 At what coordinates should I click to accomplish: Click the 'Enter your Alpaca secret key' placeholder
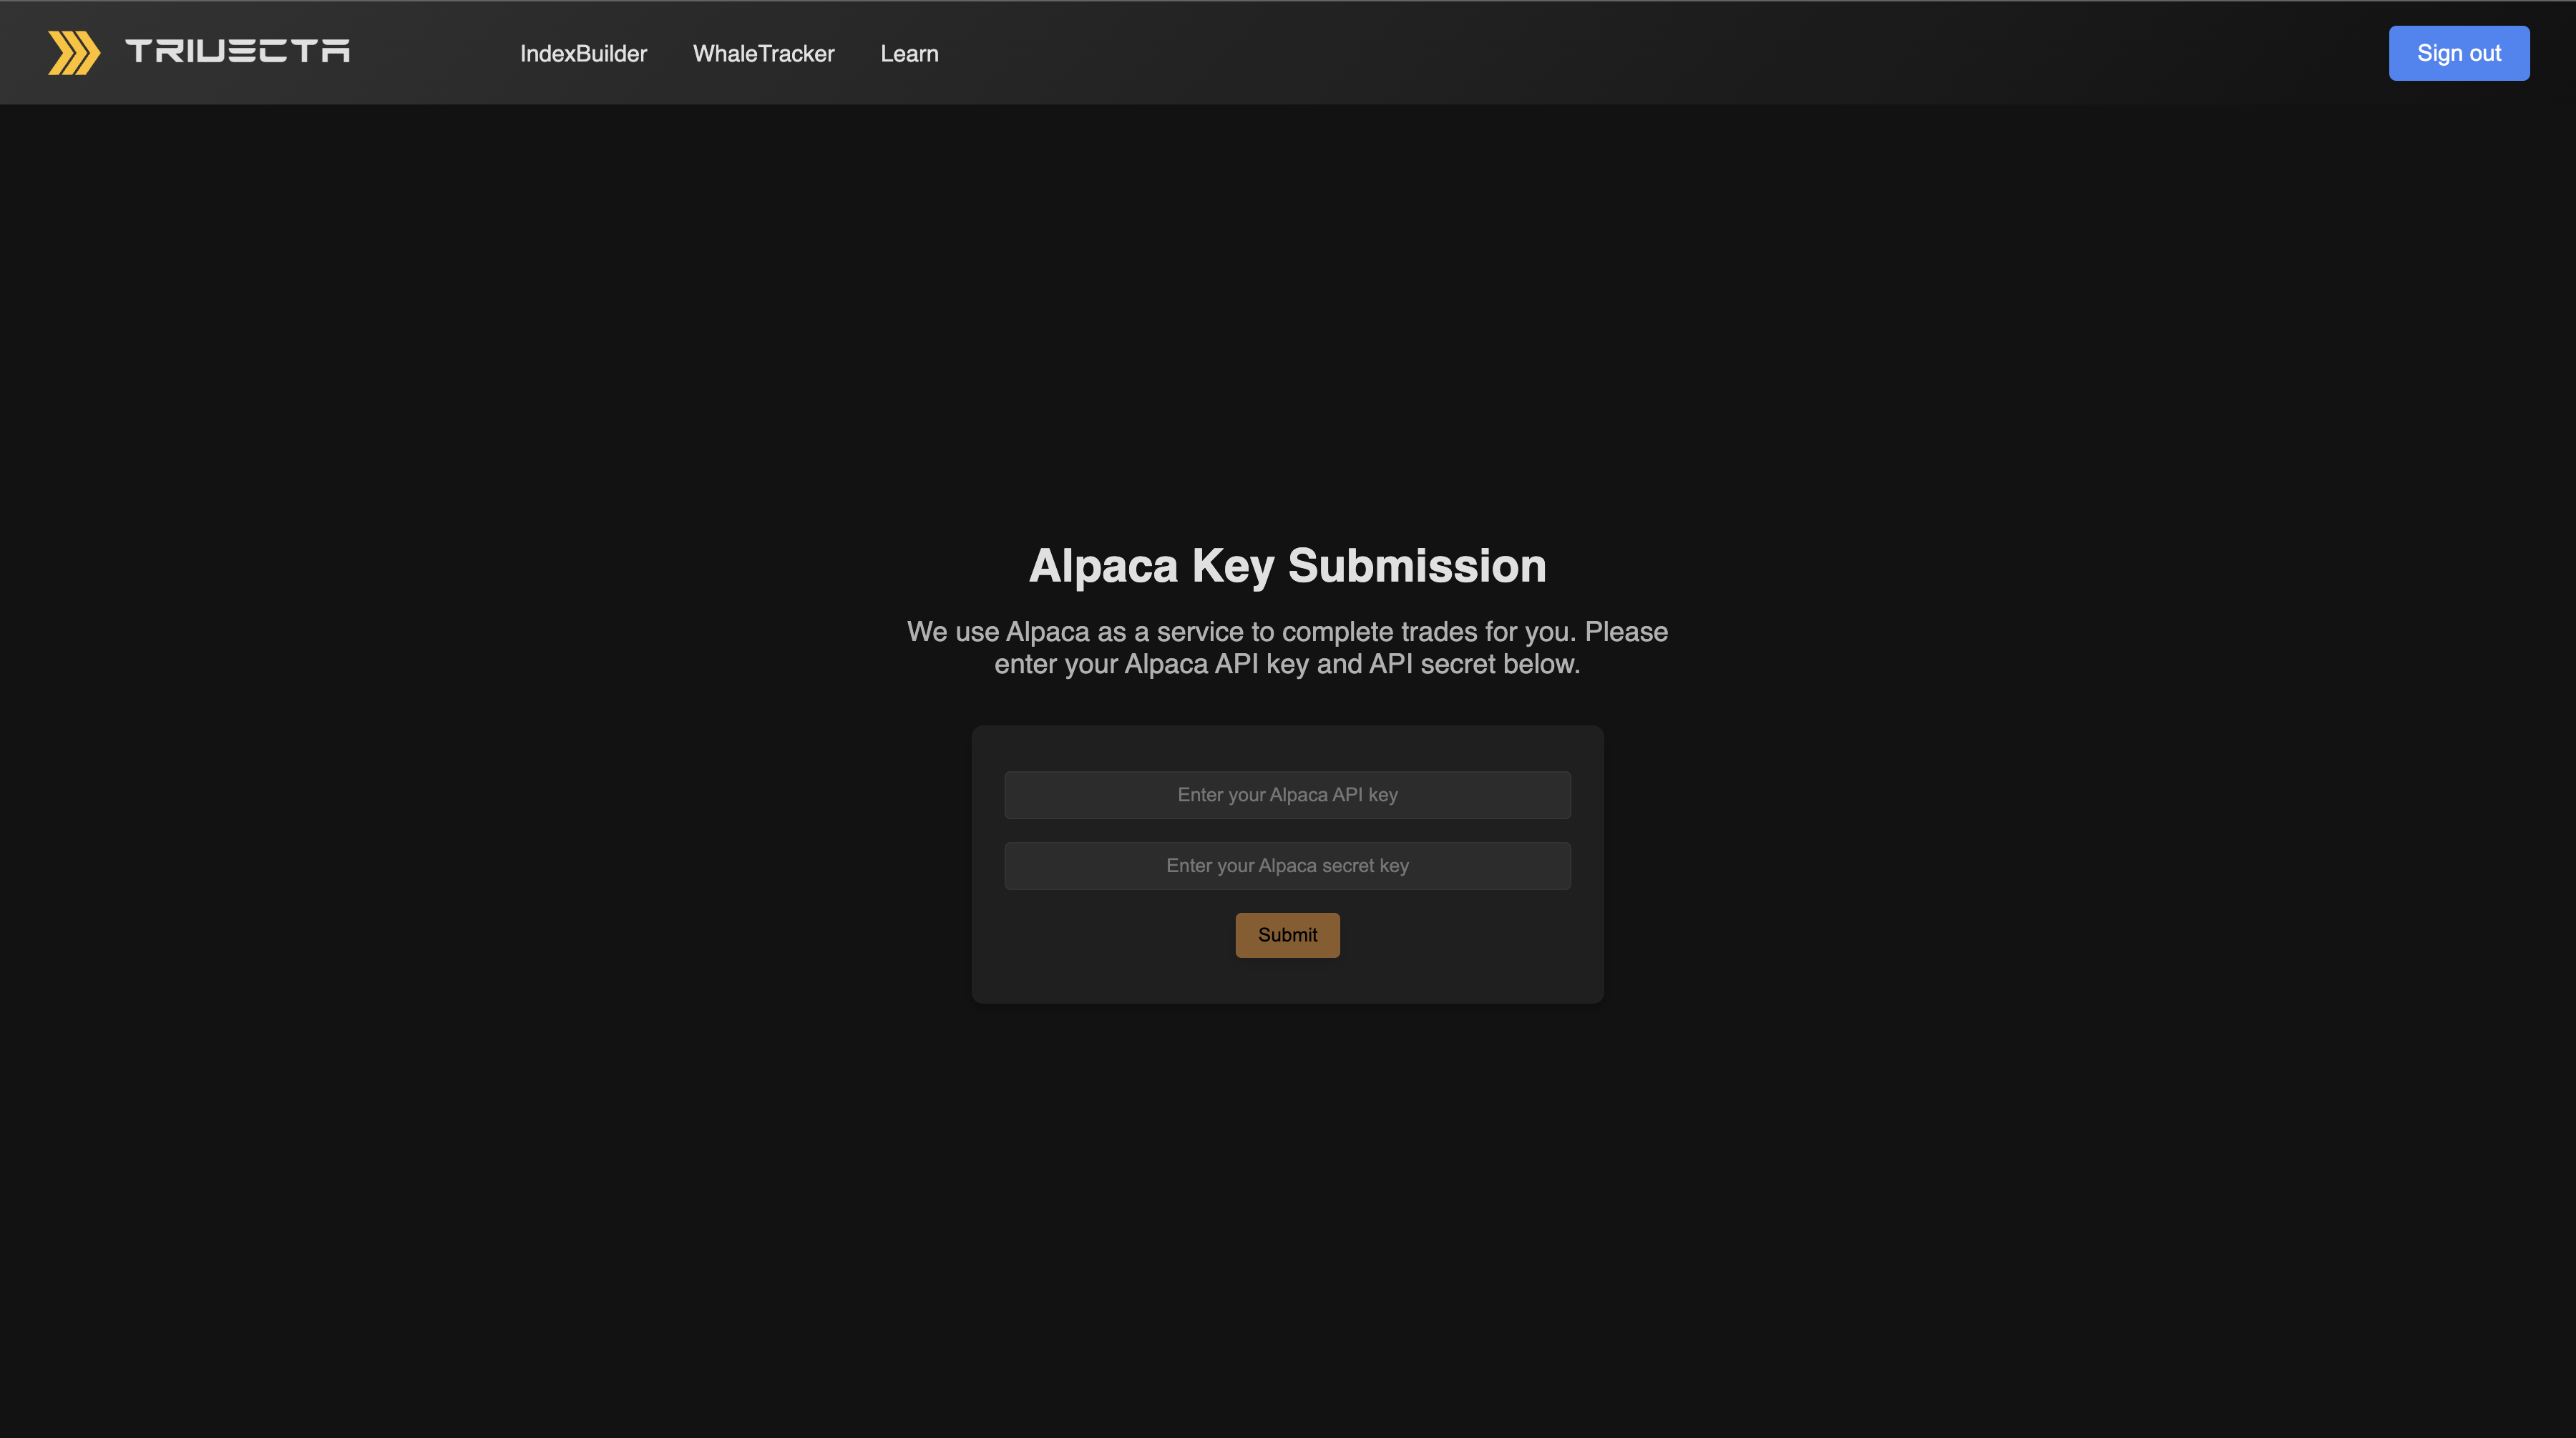(1287, 866)
